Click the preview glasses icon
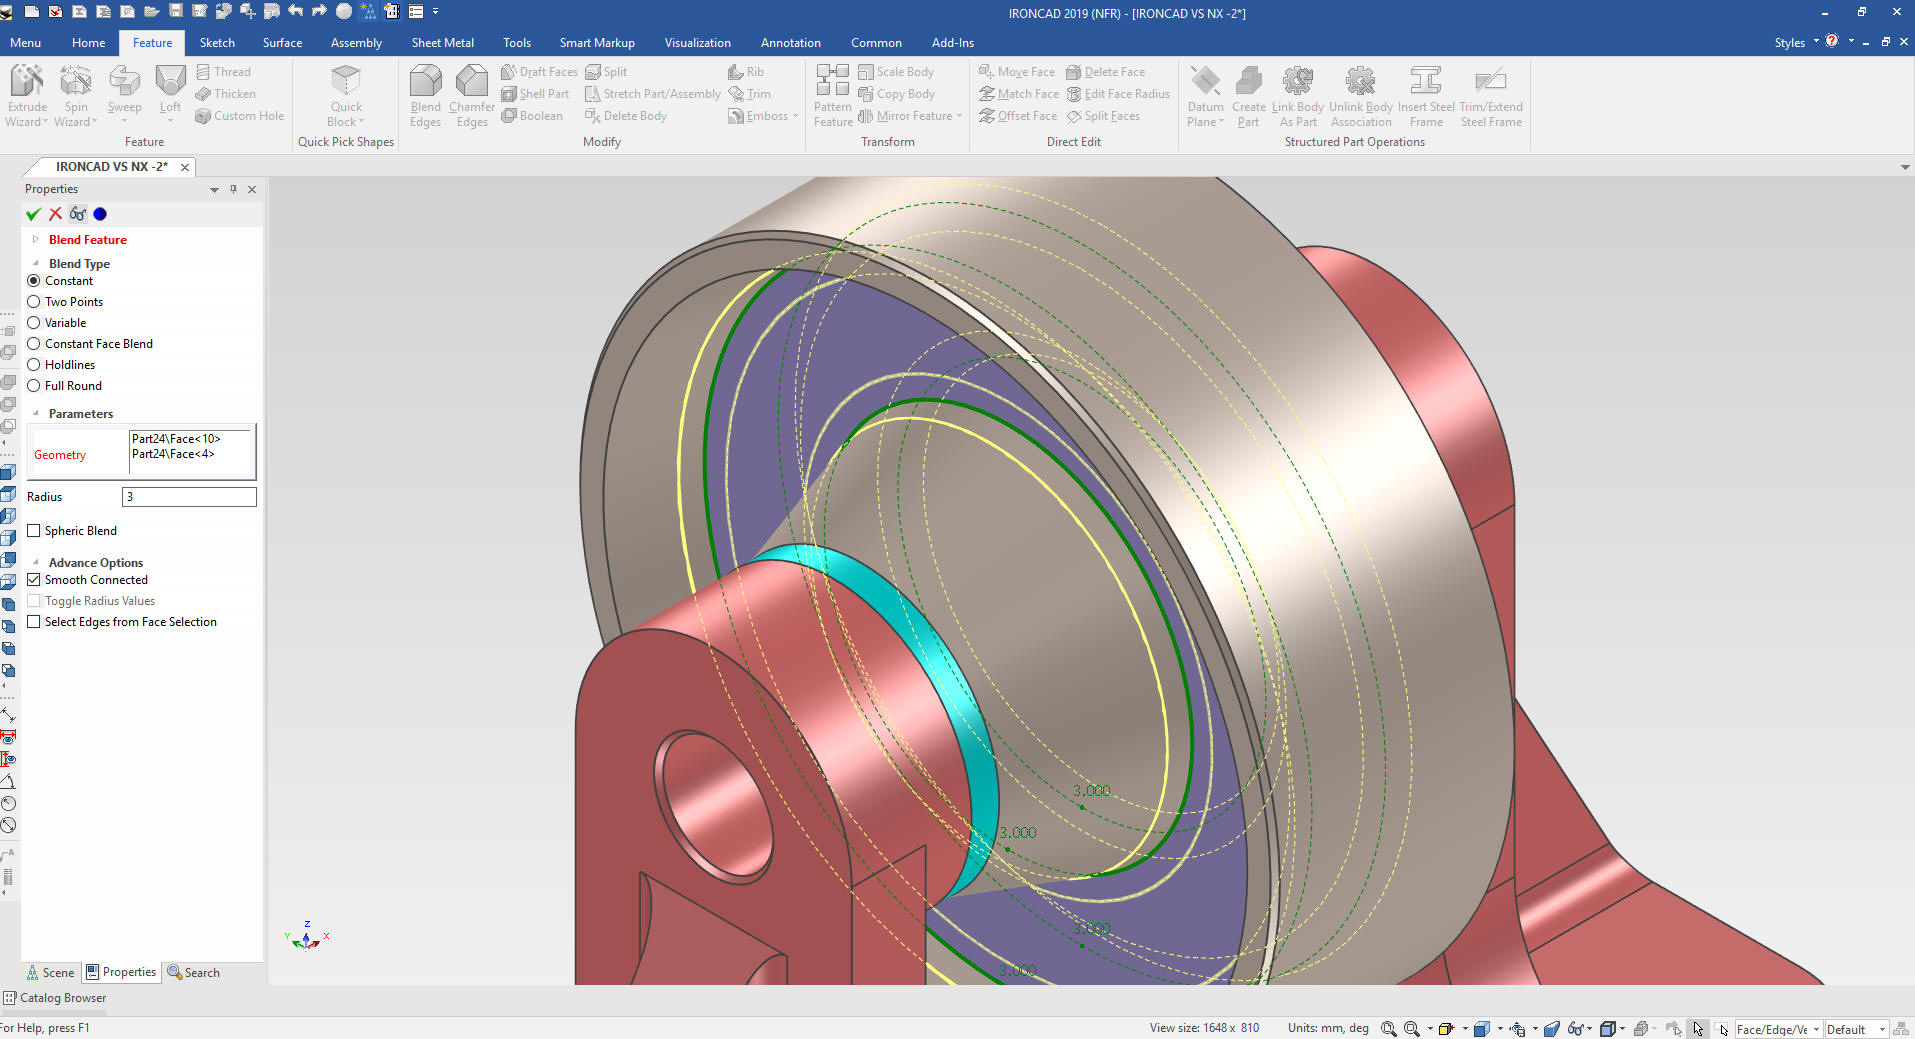The image size is (1915, 1039). (x=77, y=214)
